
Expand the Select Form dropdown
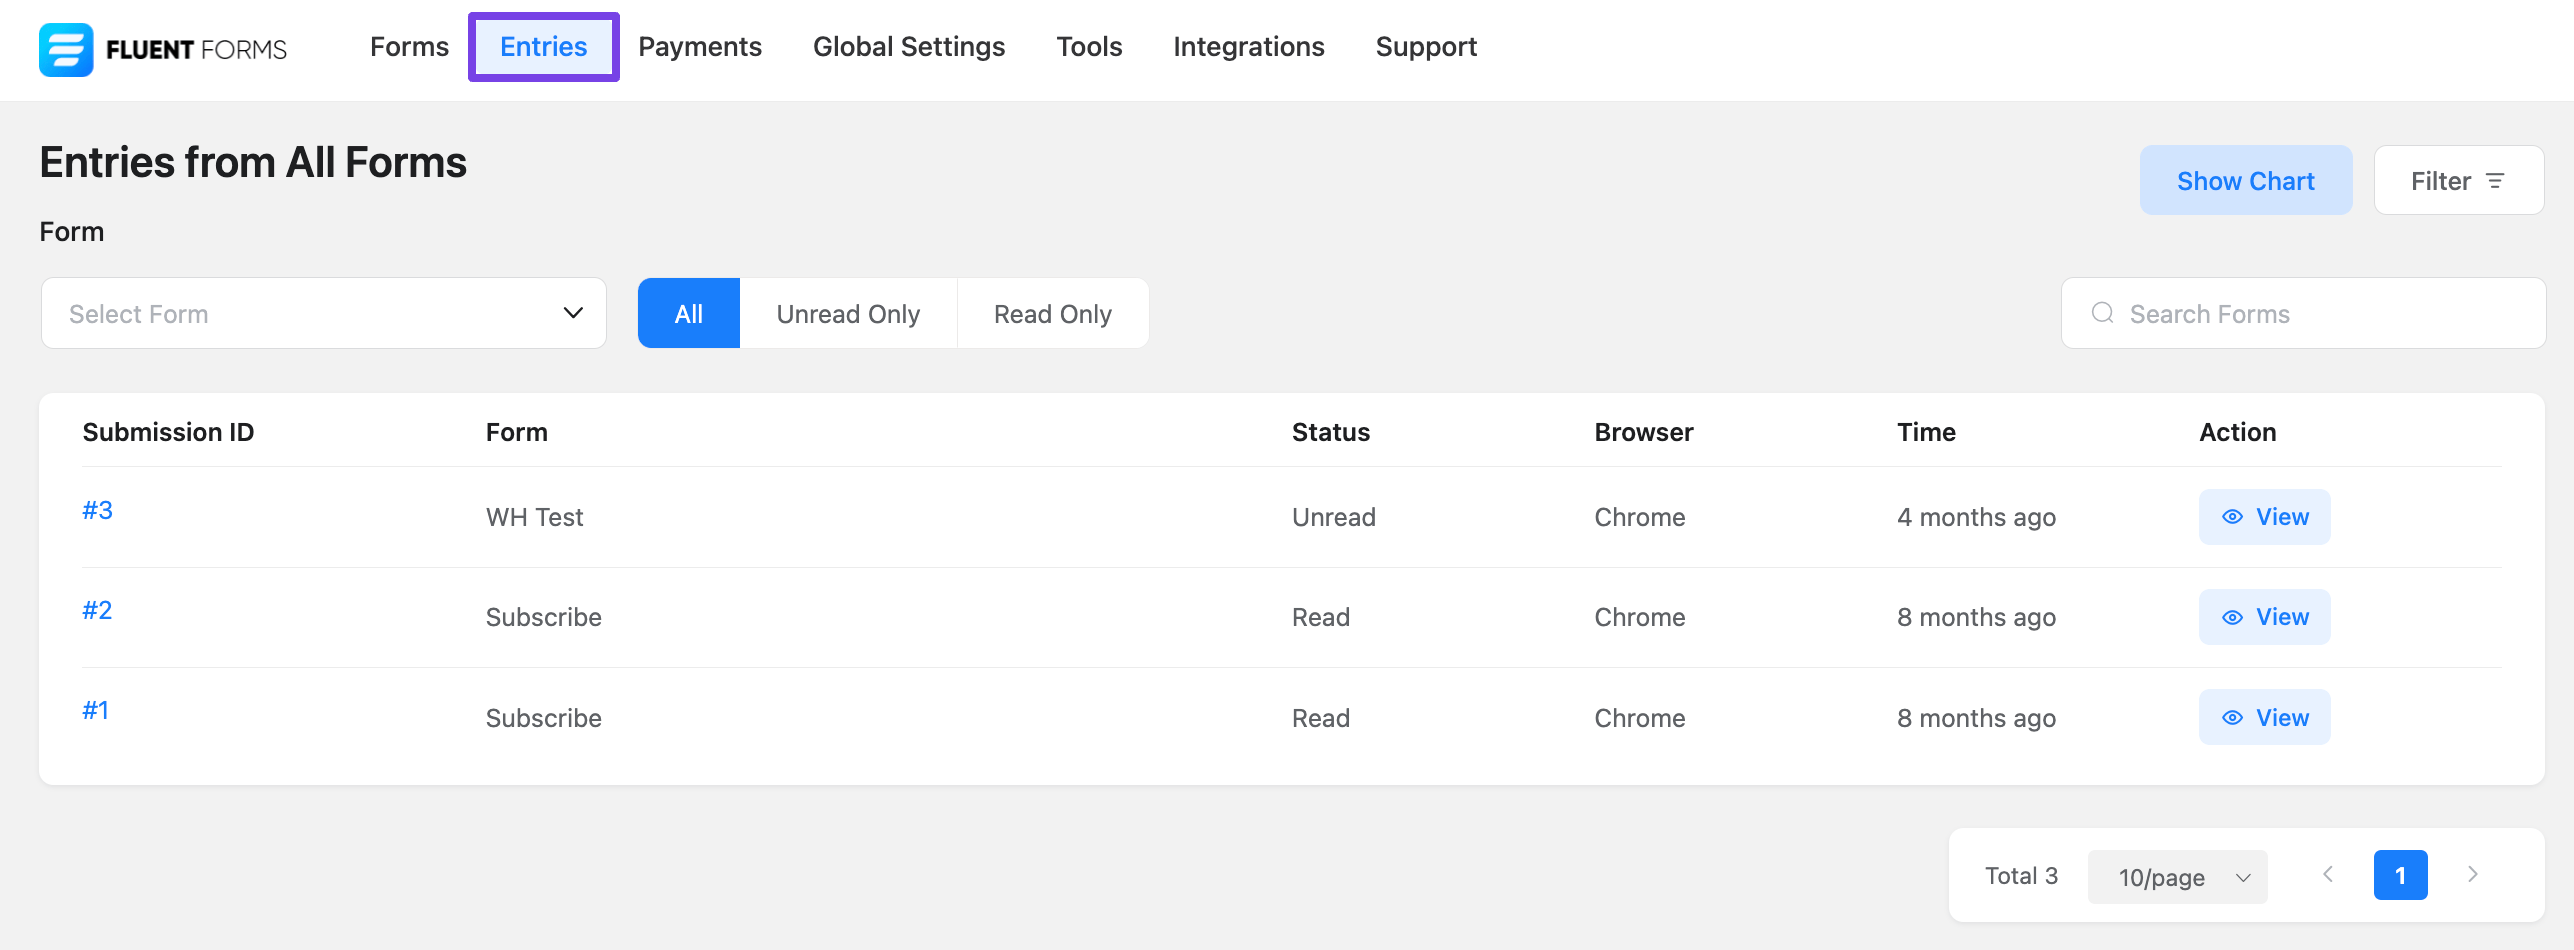pyautogui.click(x=324, y=313)
